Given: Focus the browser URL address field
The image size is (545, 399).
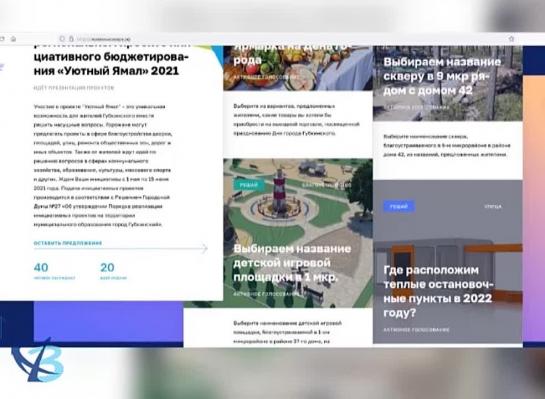Looking at the screenshot, I should (278, 39).
